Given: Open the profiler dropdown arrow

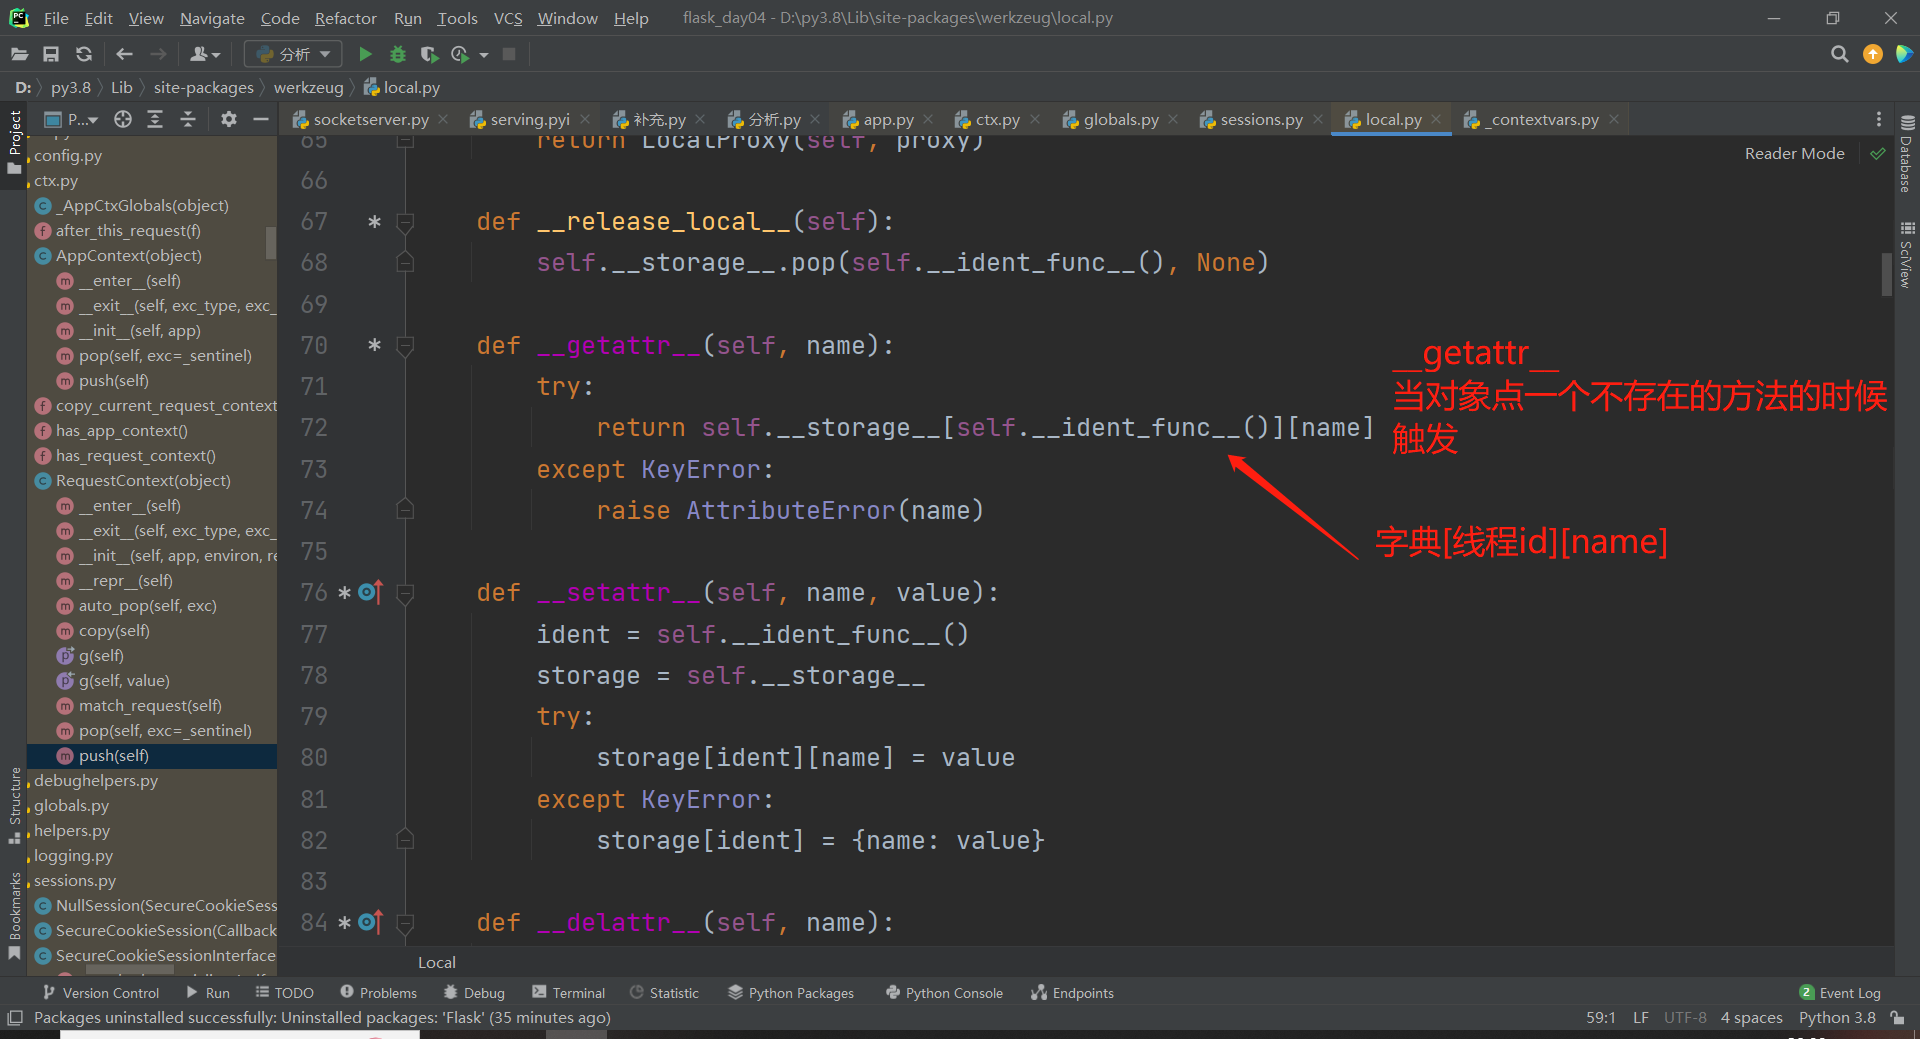Looking at the screenshot, I should tap(484, 55).
